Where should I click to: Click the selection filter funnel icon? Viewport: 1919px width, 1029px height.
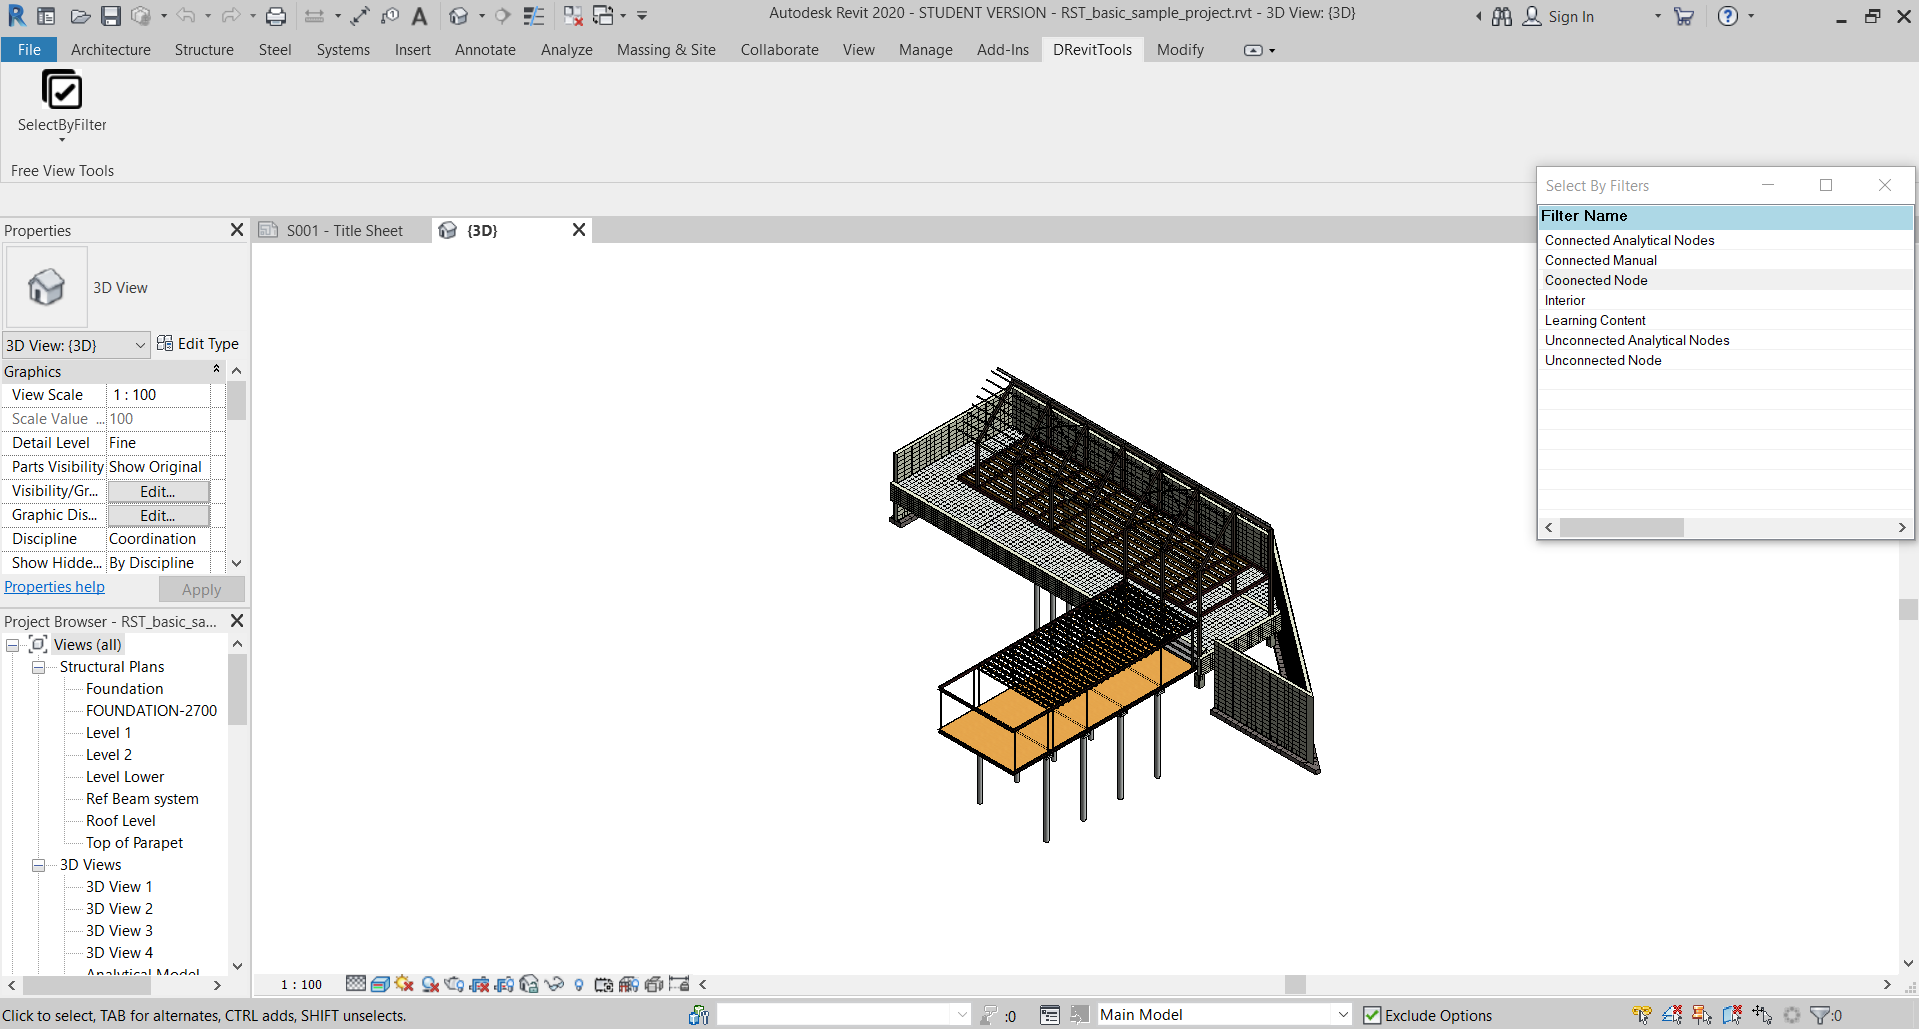click(x=1820, y=1015)
